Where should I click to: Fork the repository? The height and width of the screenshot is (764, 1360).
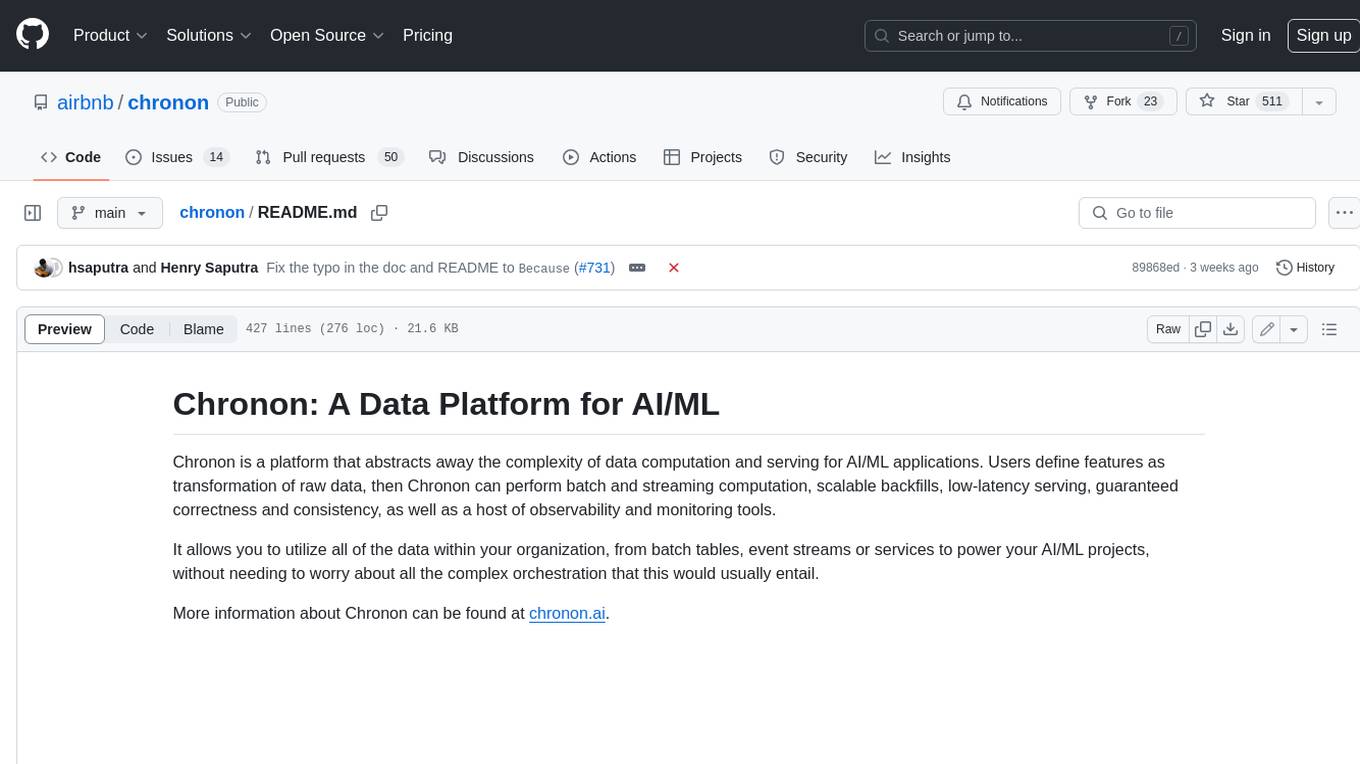(x=1122, y=102)
